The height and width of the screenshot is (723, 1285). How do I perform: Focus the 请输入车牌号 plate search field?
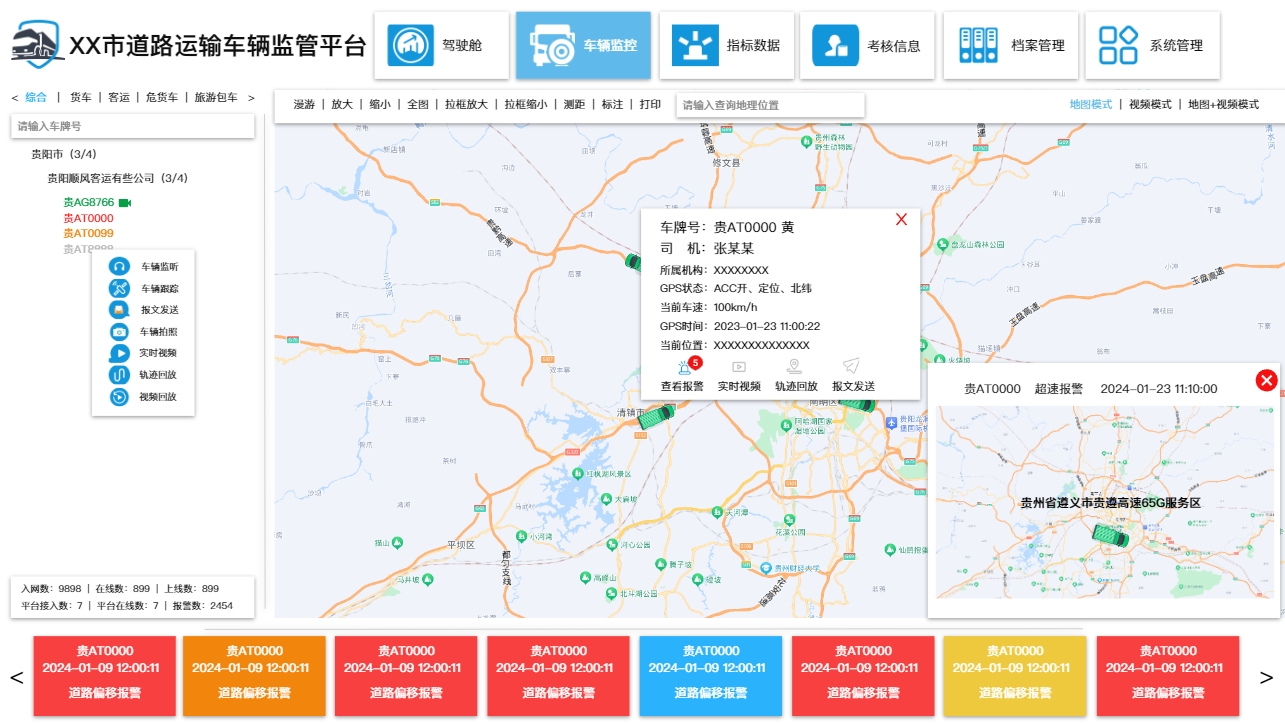[x=132, y=126]
